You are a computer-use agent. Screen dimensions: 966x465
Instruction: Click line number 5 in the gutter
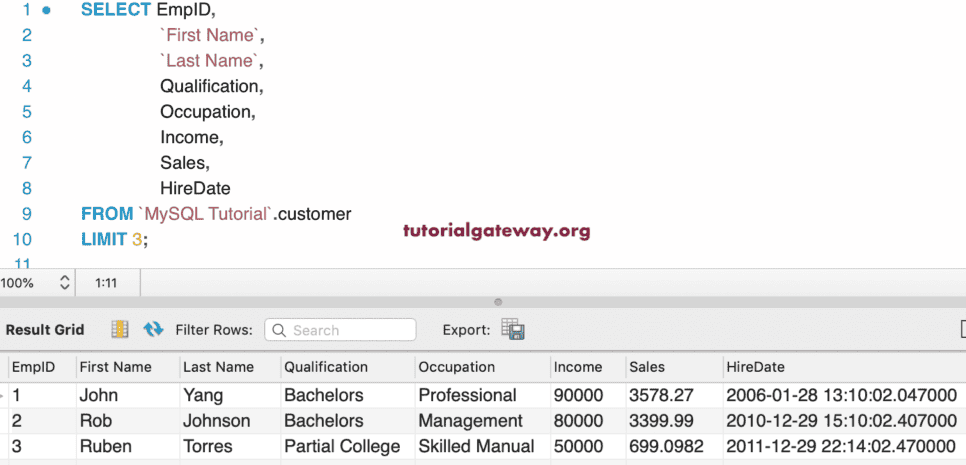26,111
